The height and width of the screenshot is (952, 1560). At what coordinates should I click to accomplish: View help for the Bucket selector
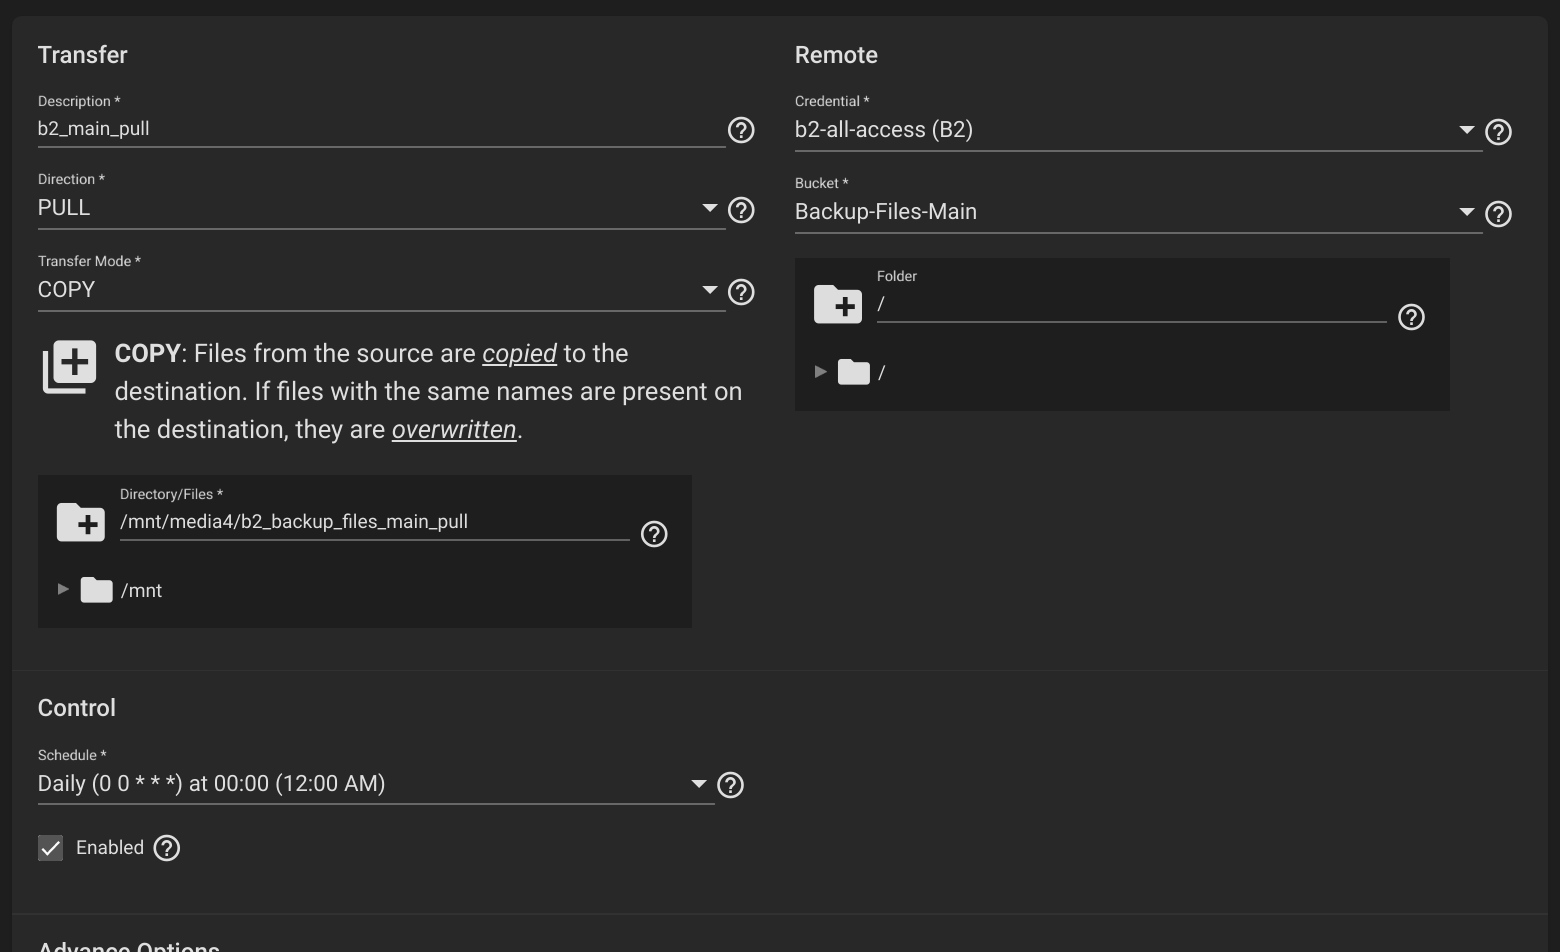tap(1498, 214)
